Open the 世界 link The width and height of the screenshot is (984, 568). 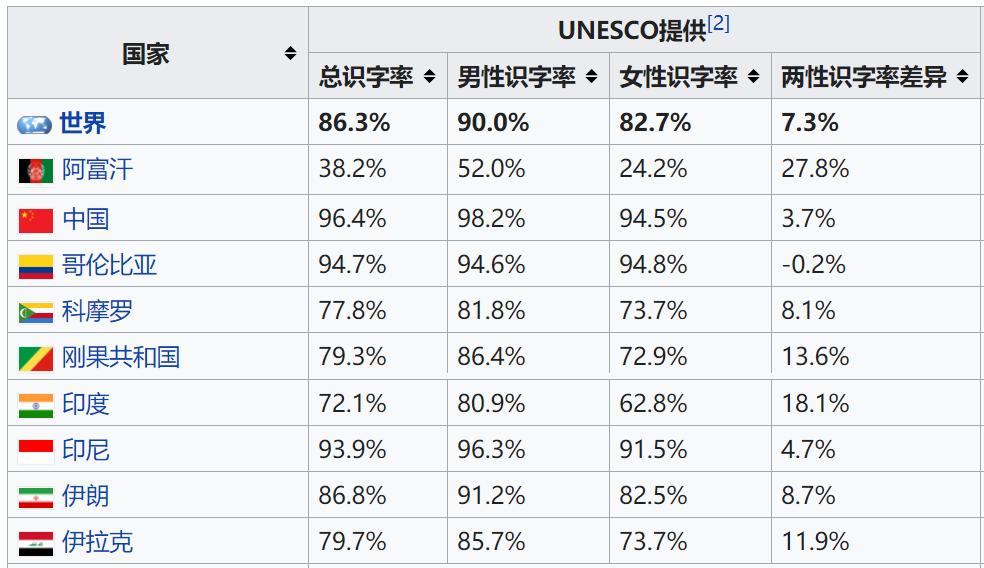click(83, 123)
